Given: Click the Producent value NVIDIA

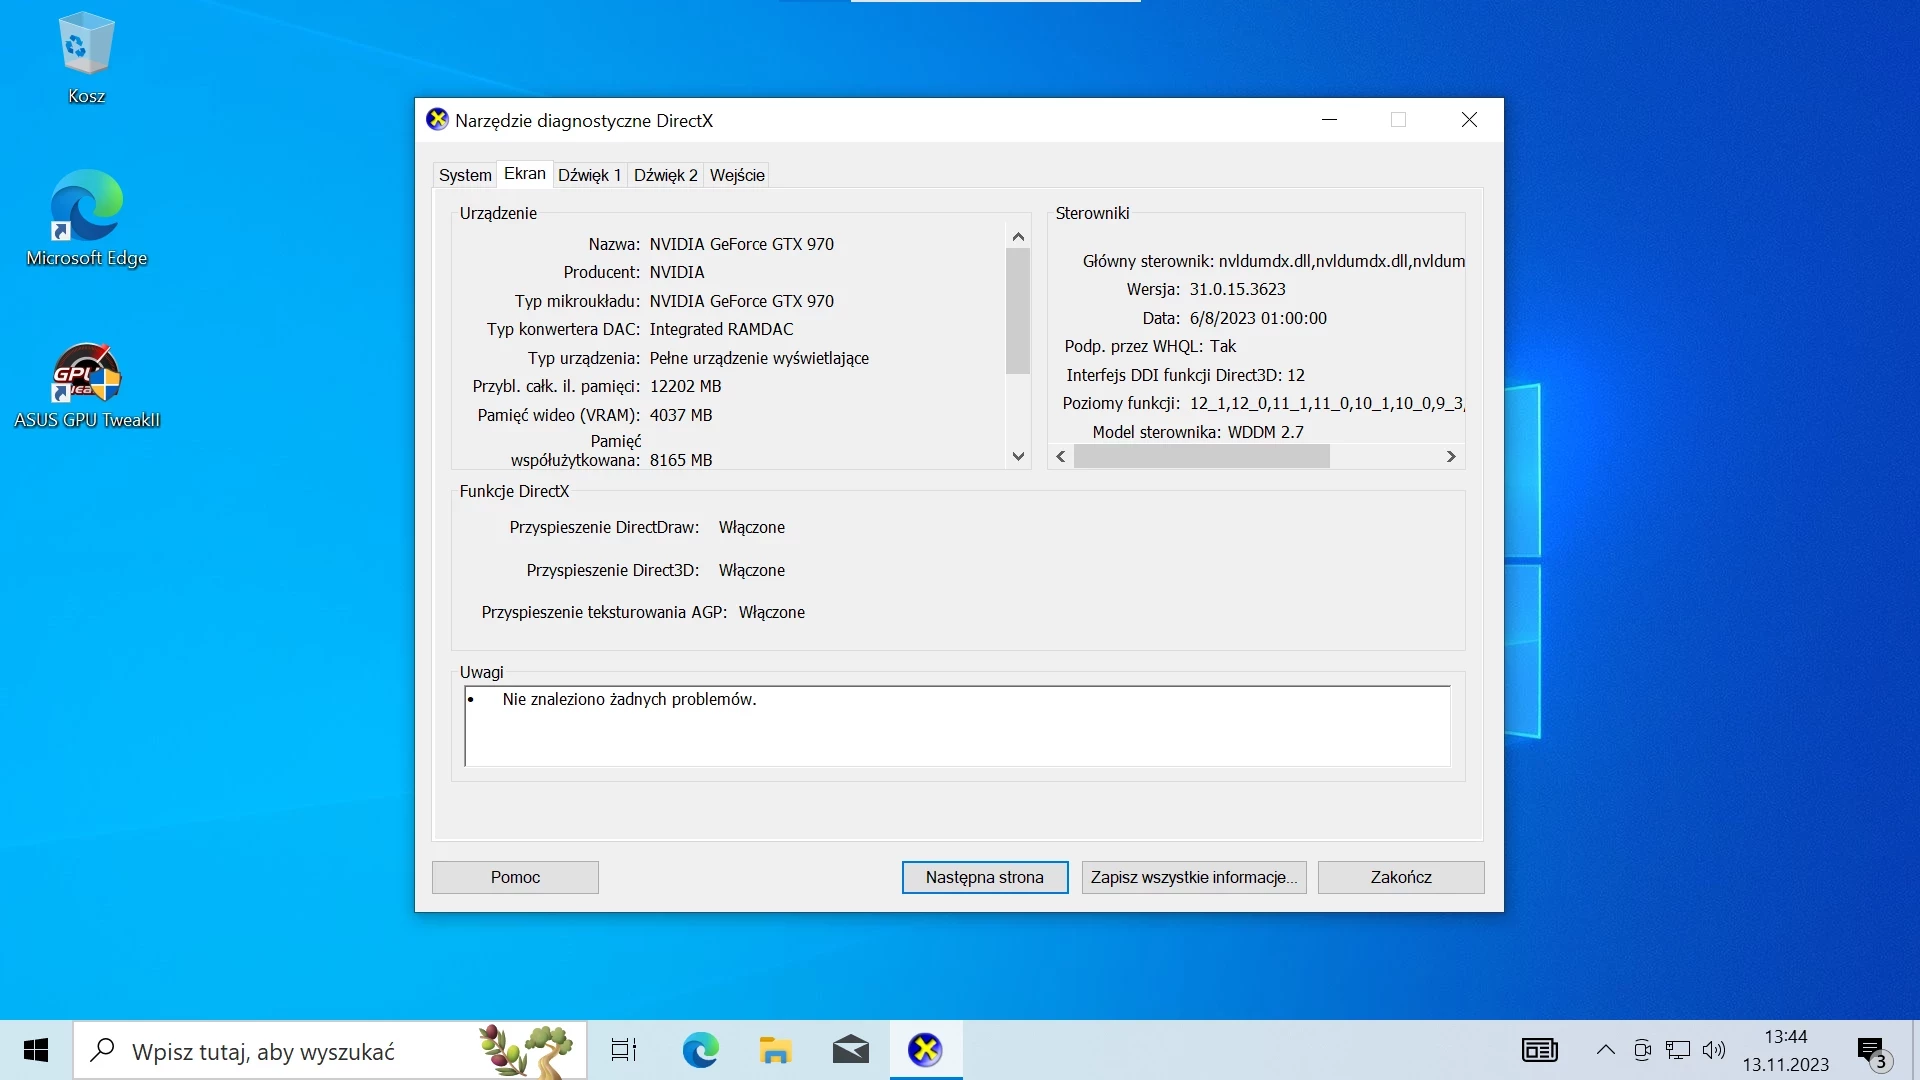Looking at the screenshot, I should (677, 272).
